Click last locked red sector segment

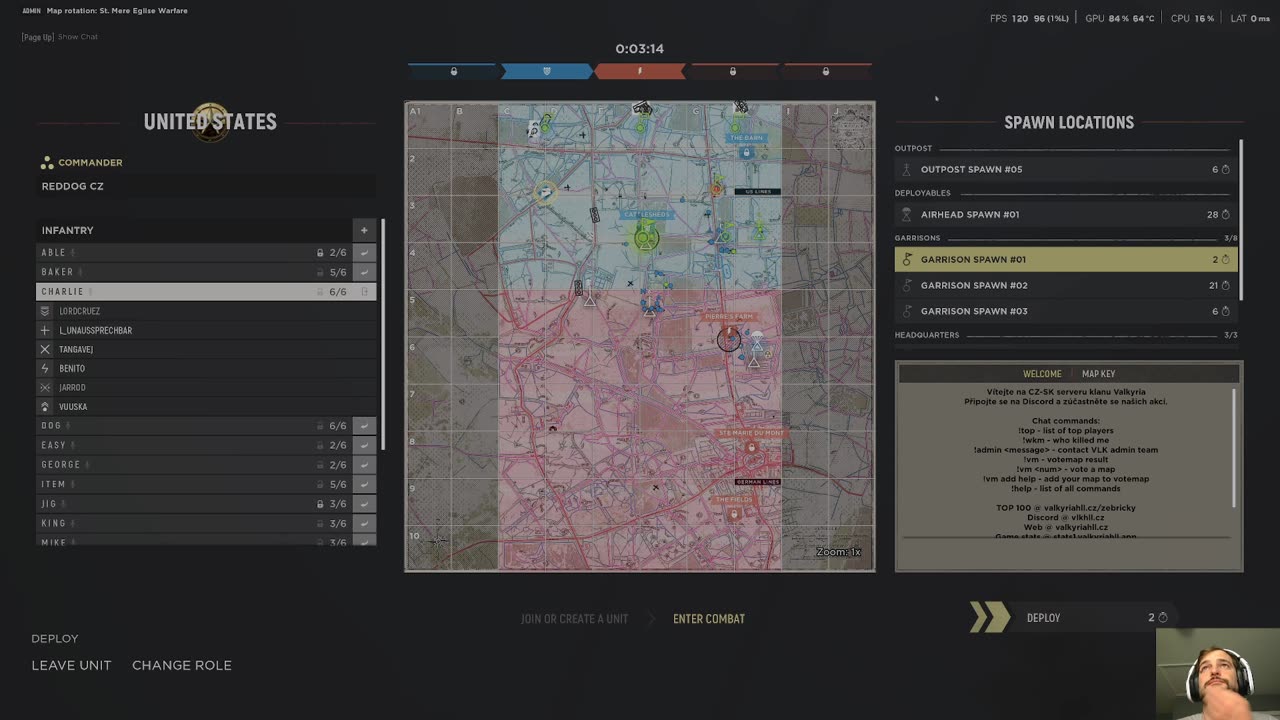point(825,71)
